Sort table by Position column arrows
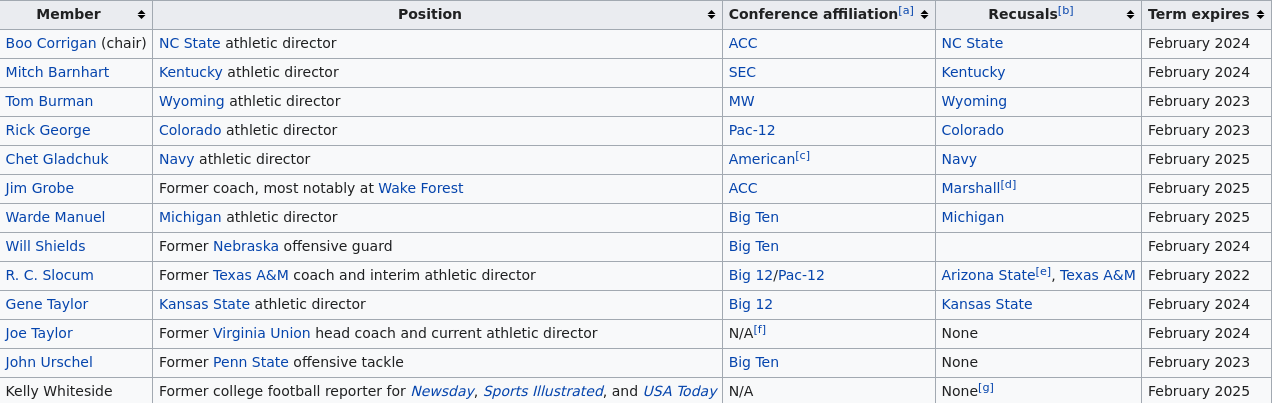This screenshot has height=403, width=1274. (711, 15)
